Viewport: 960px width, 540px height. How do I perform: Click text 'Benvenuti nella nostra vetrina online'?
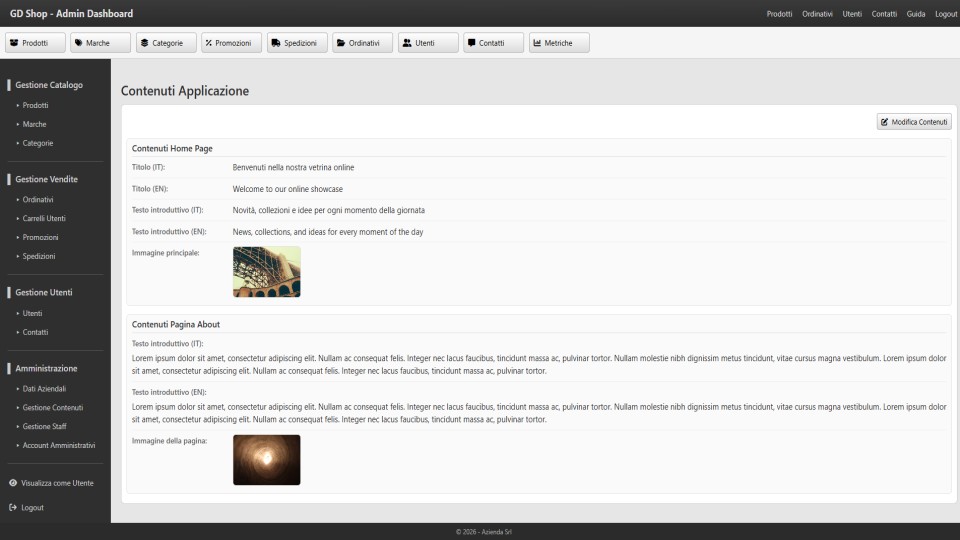point(293,167)
